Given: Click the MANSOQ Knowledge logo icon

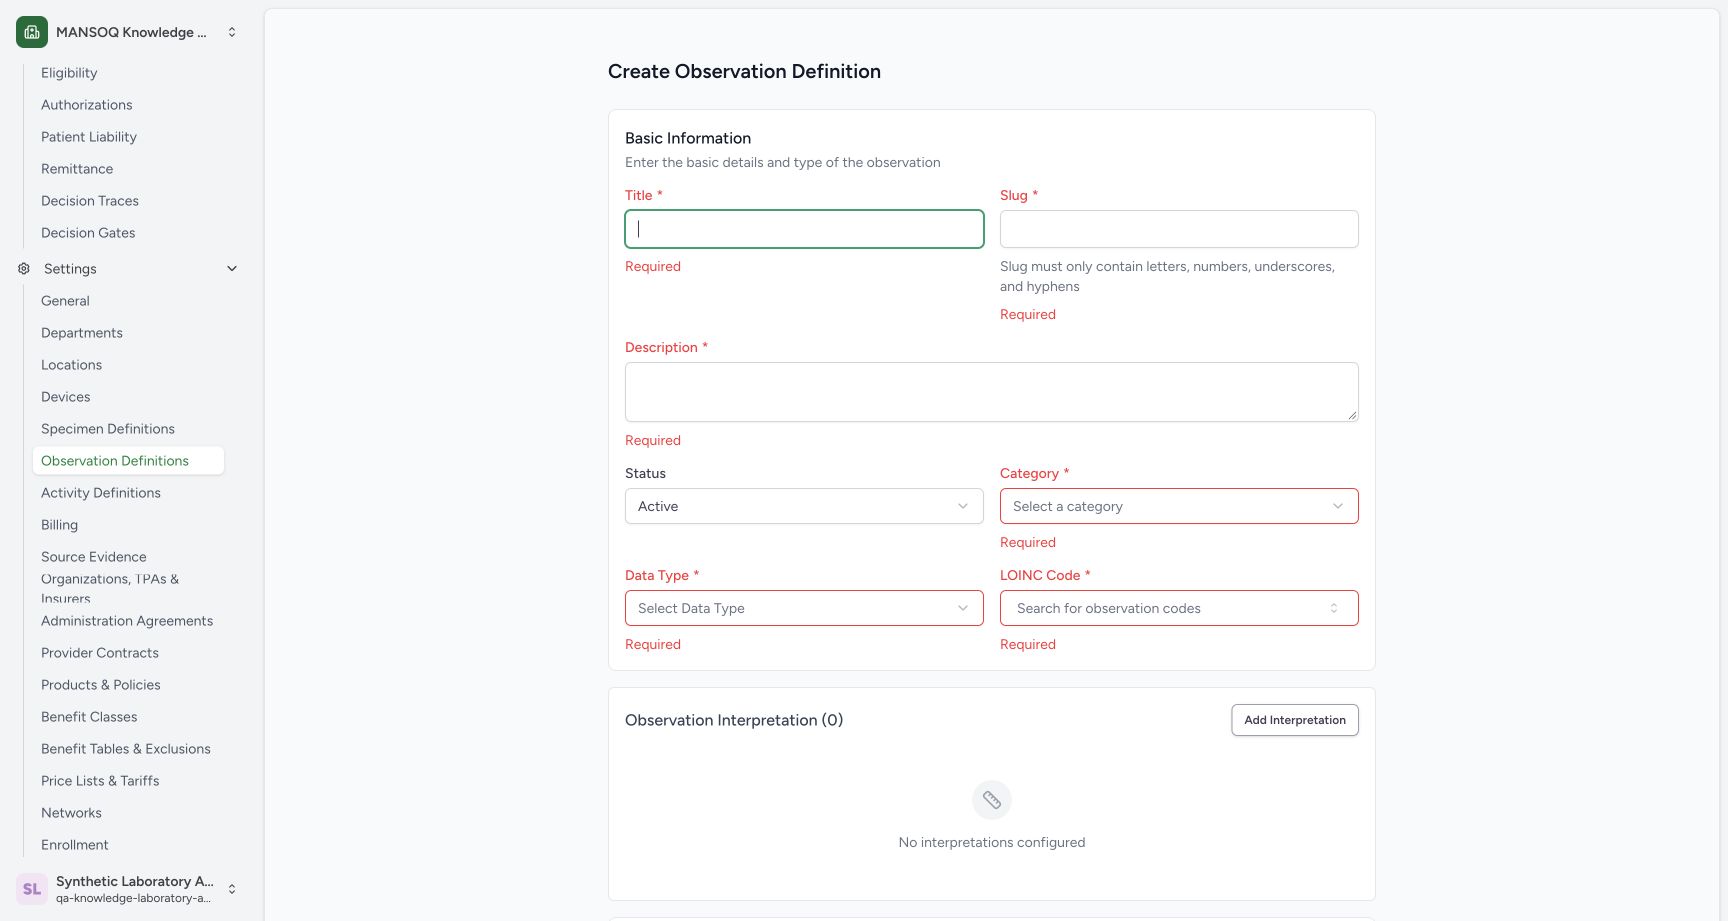Looking at the screenshot, I should (x=32, y=32).
